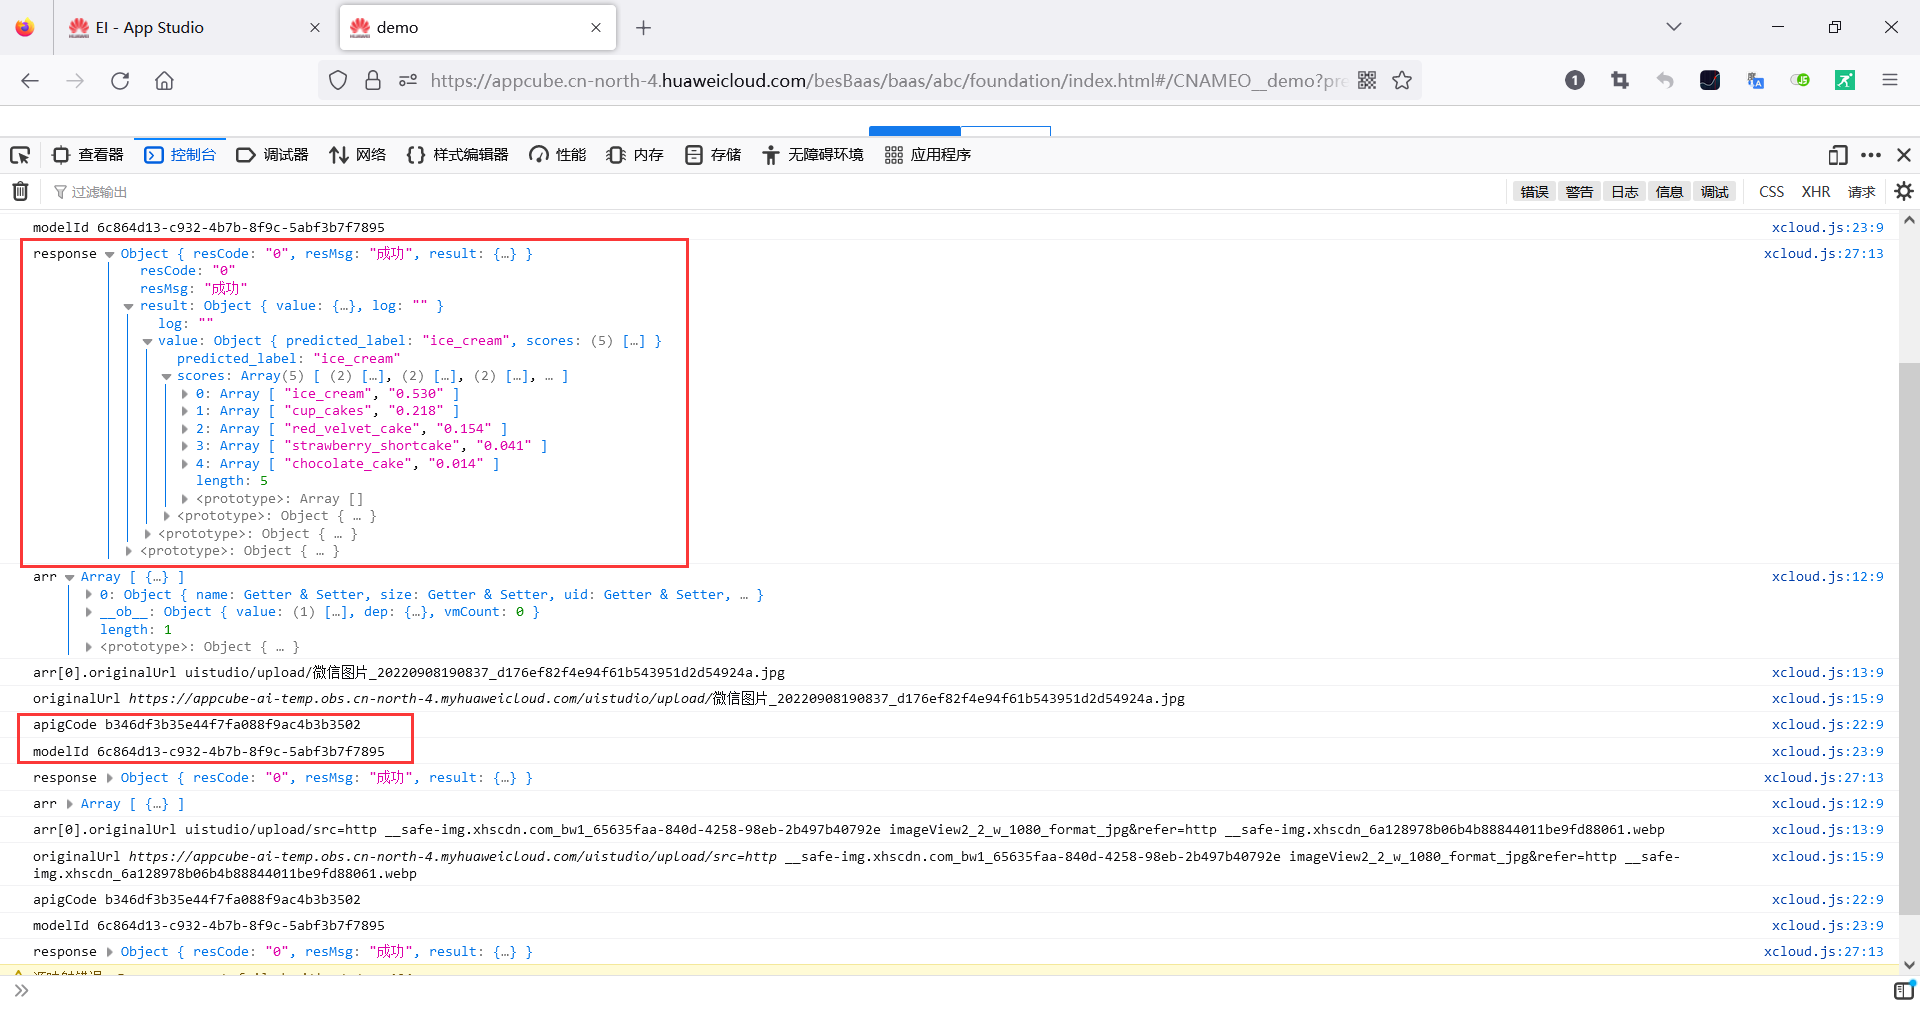The width and height of the screenshot is (1920, 1030).
Task: Switch to the 网络 Network tab
Action: [357, 155]
